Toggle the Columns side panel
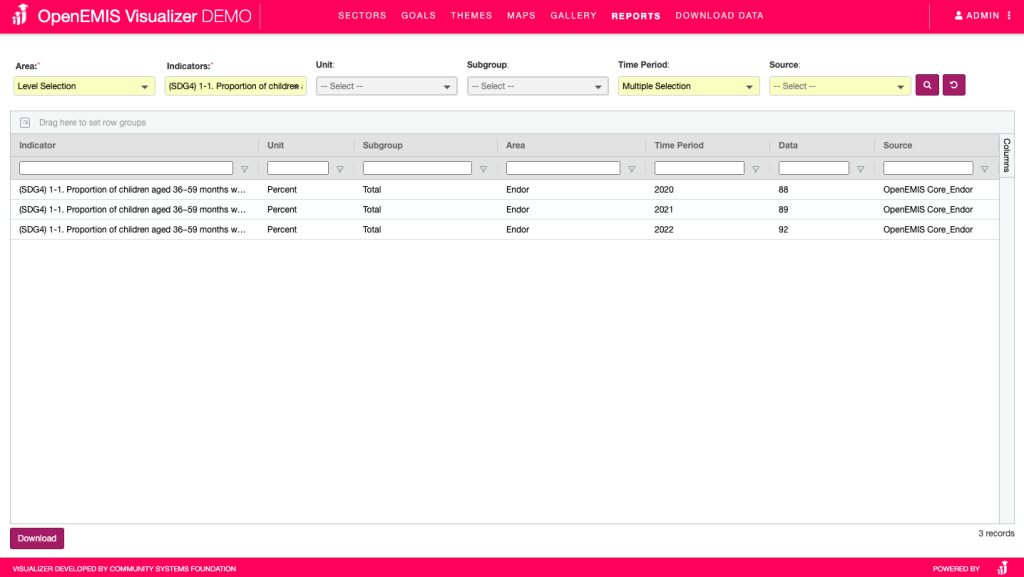This screenshot has width=1024, height=577. (x=1007, y=155)
